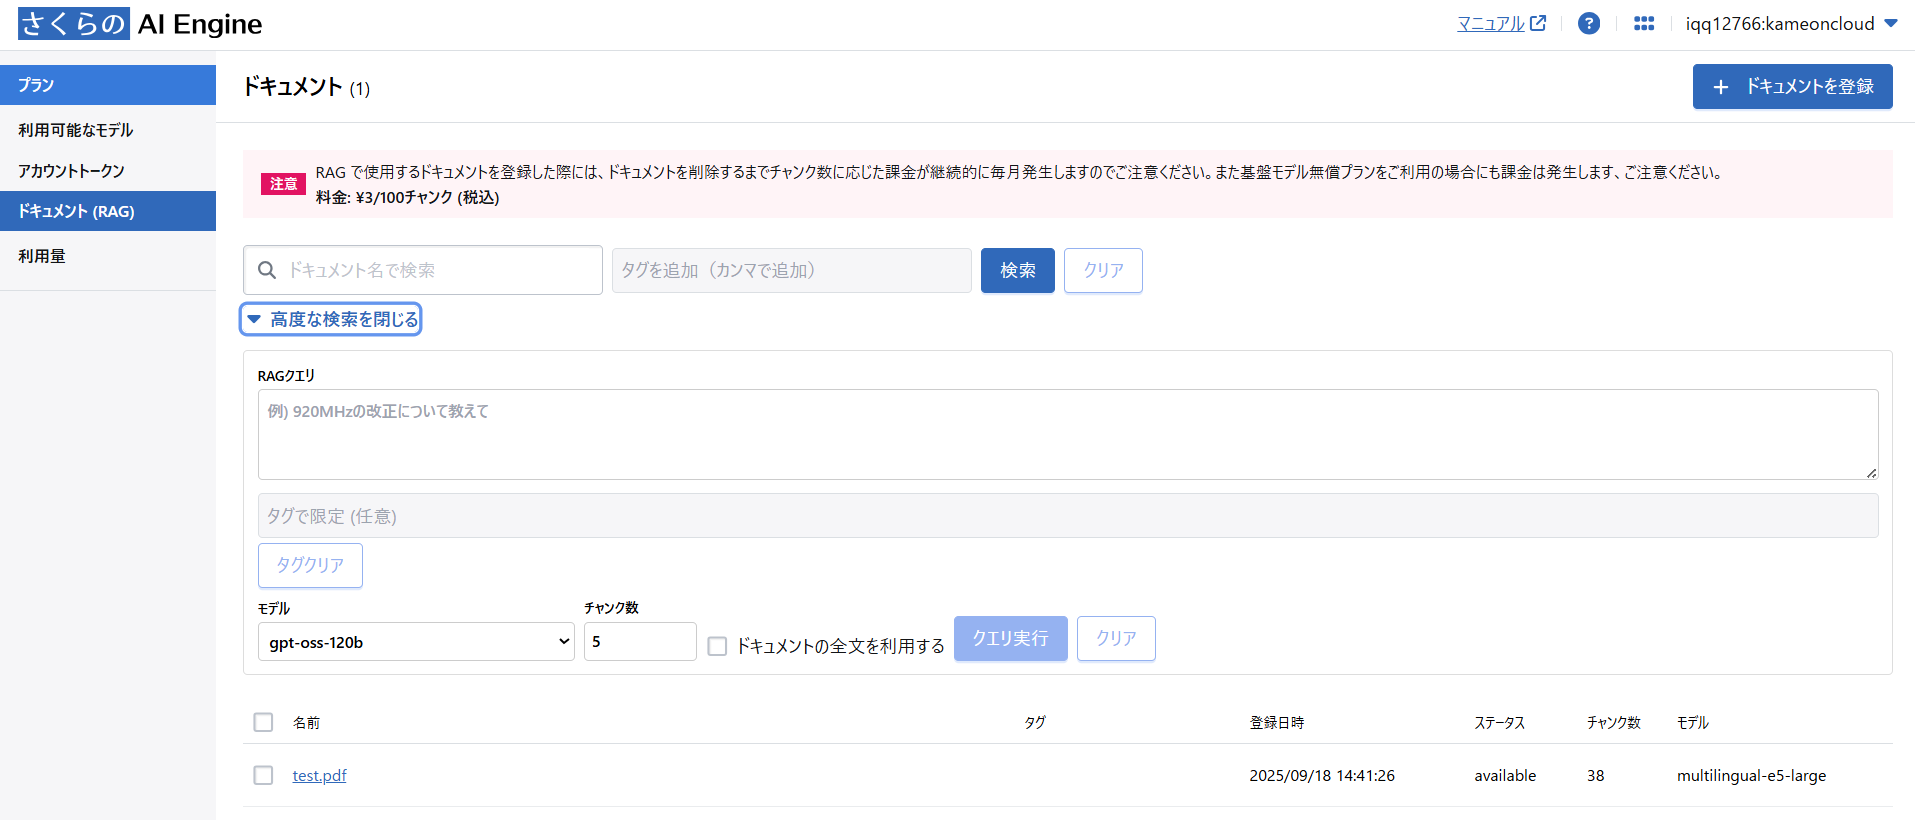
Task: Open the apps grid icon
Action: click(x=1643, y=23)
